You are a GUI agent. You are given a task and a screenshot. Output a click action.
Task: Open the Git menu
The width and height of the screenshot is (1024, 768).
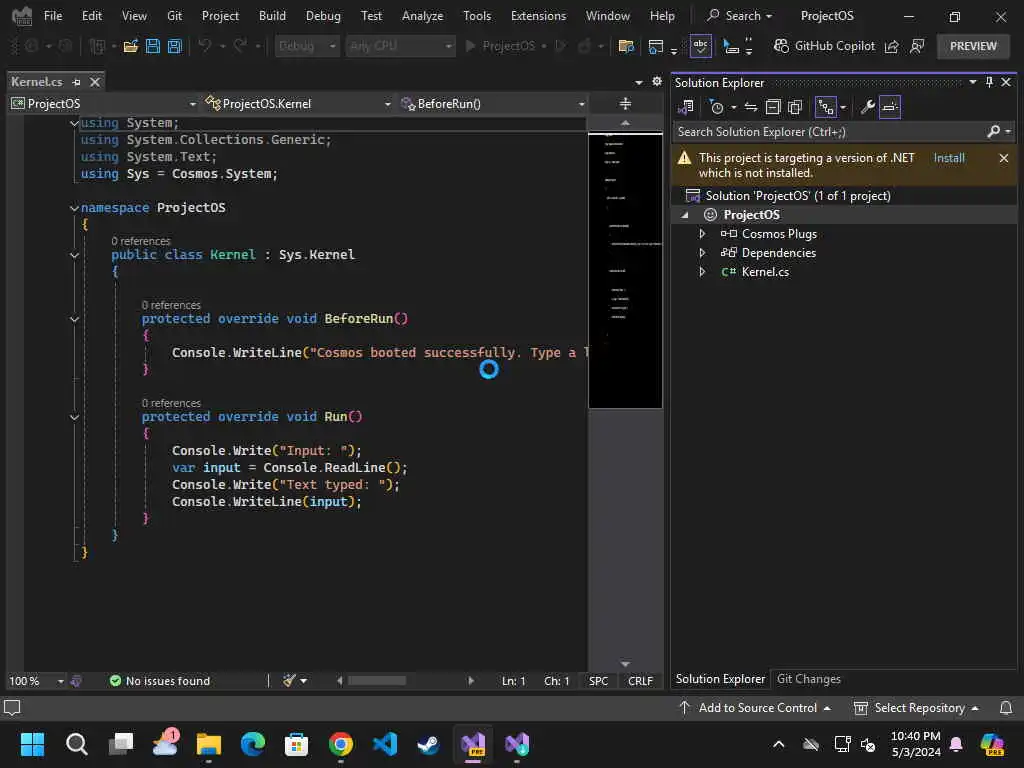(x=174, y=16)
